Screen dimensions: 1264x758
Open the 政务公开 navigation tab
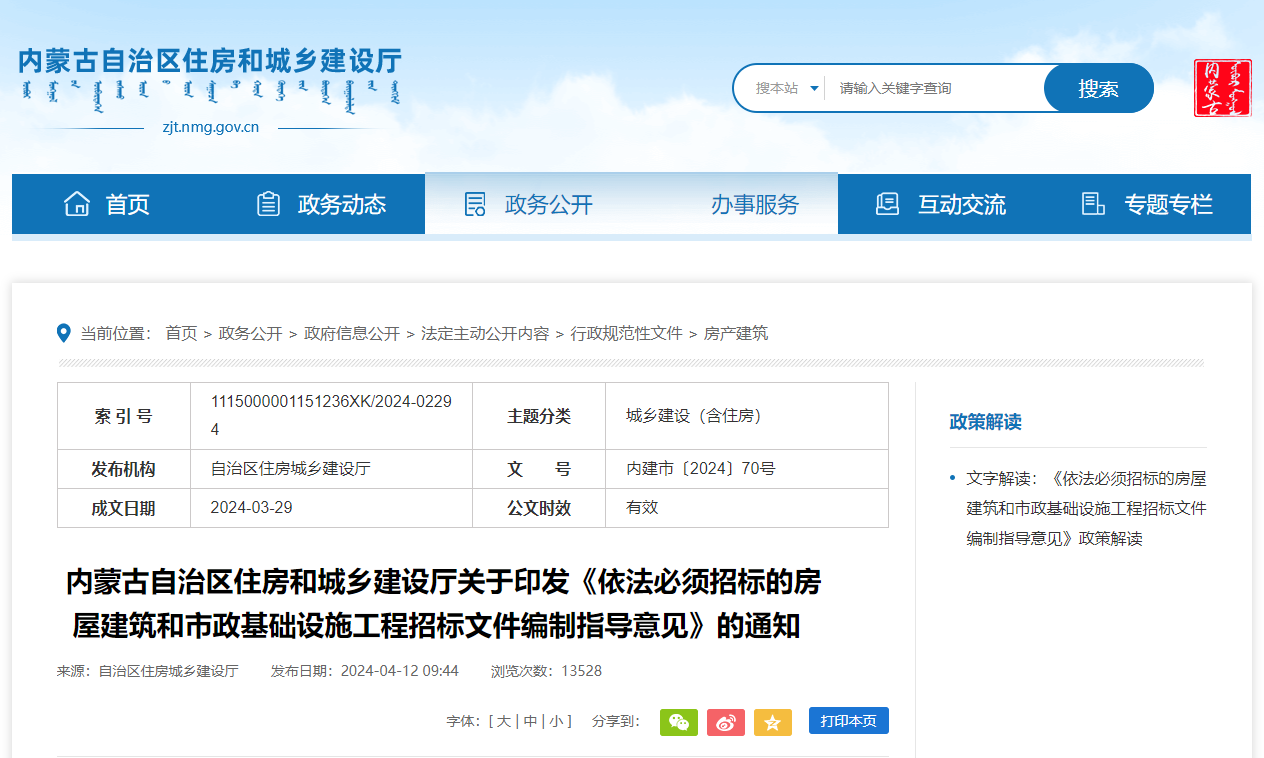click(x=548, y=205)
